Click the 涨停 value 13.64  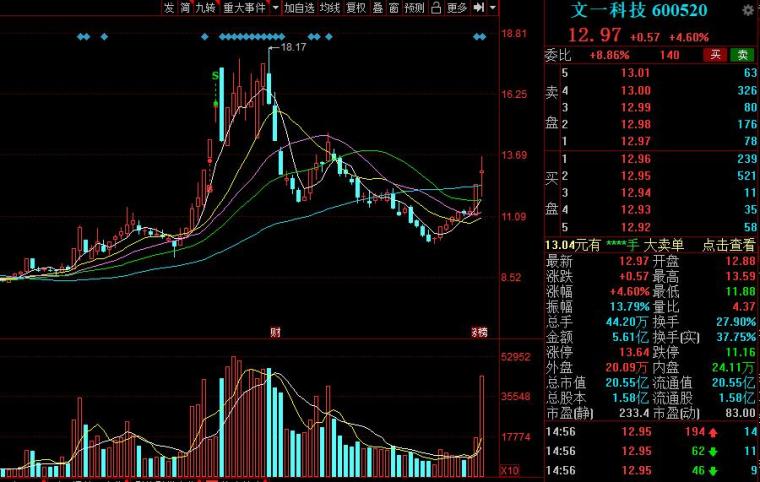634,352
